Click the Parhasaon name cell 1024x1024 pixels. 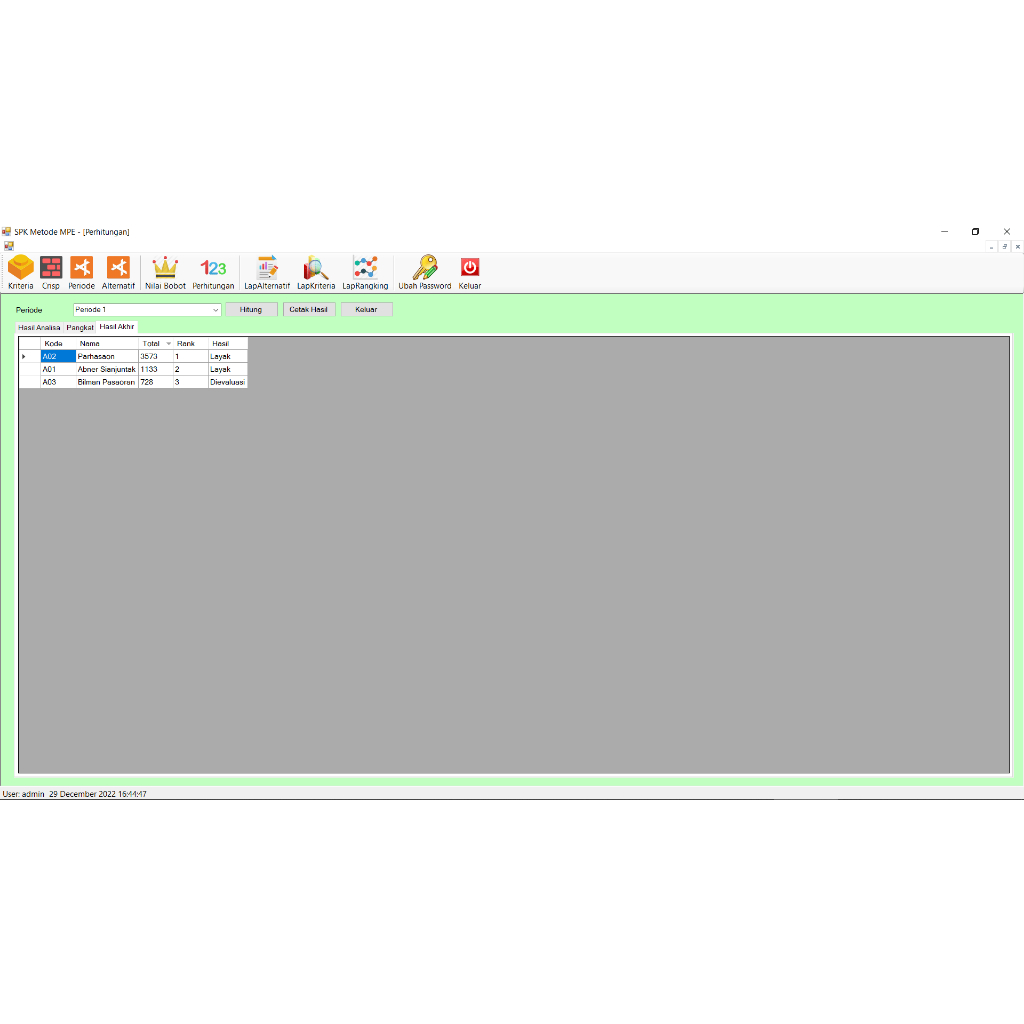[x=106, y=357]
